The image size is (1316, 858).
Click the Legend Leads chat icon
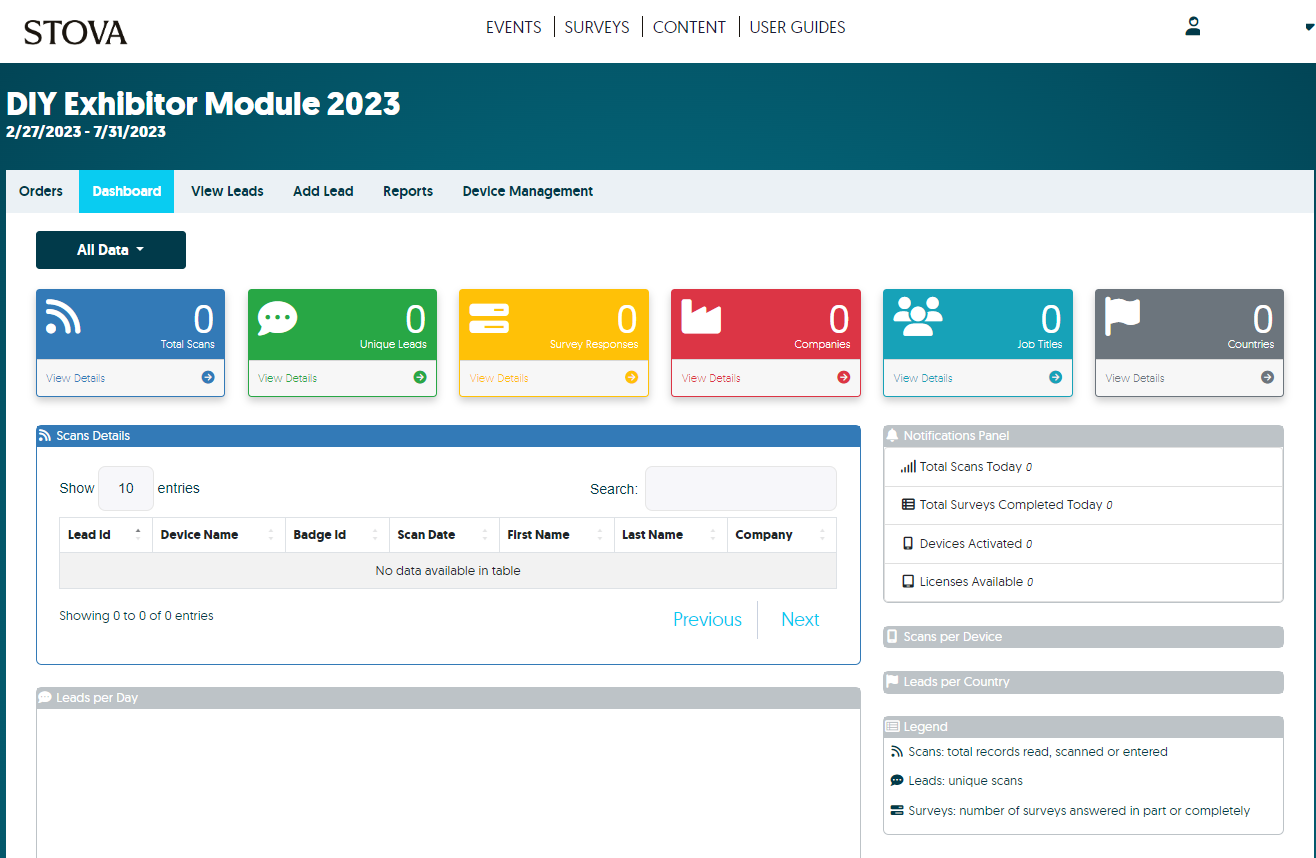[x=897, y=781]
